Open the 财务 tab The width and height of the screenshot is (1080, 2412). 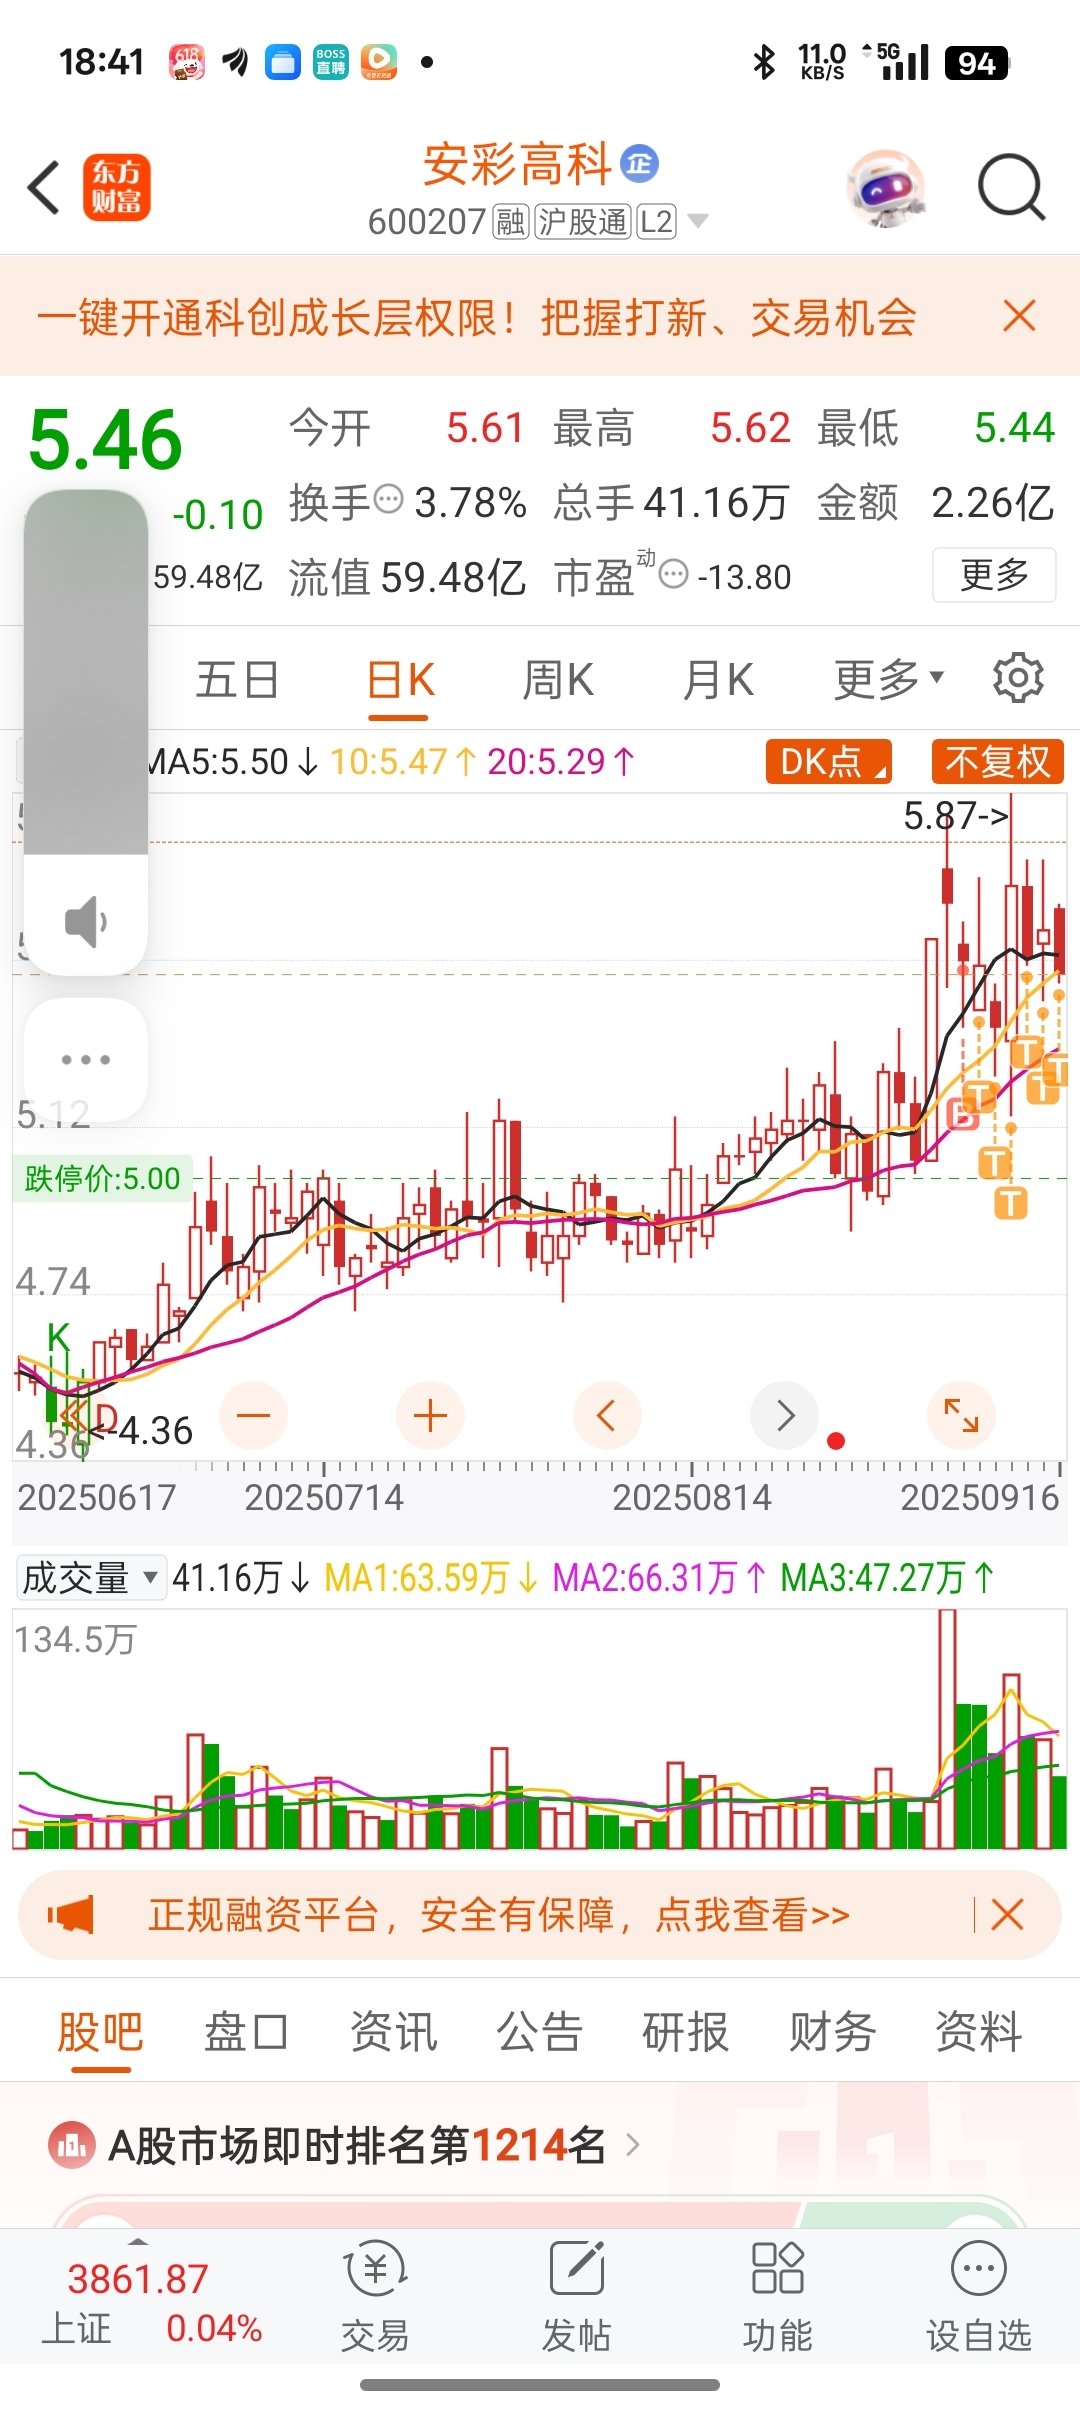coord(832,2031)
